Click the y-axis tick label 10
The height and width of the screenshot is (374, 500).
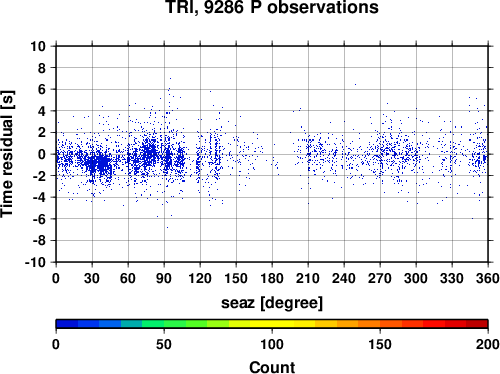coord(38,46)
